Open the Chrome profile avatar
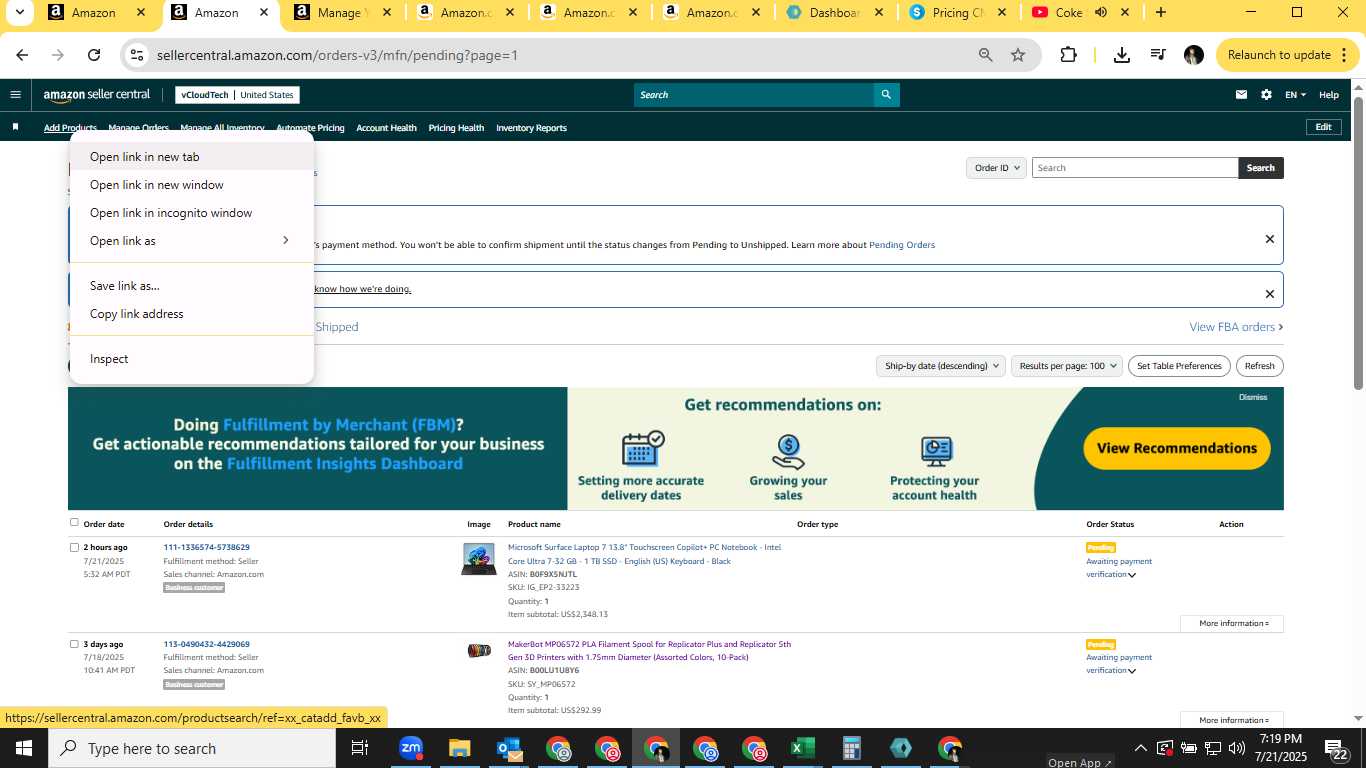The height and width of the screenshot is (768, 1366). (1194, 55)
